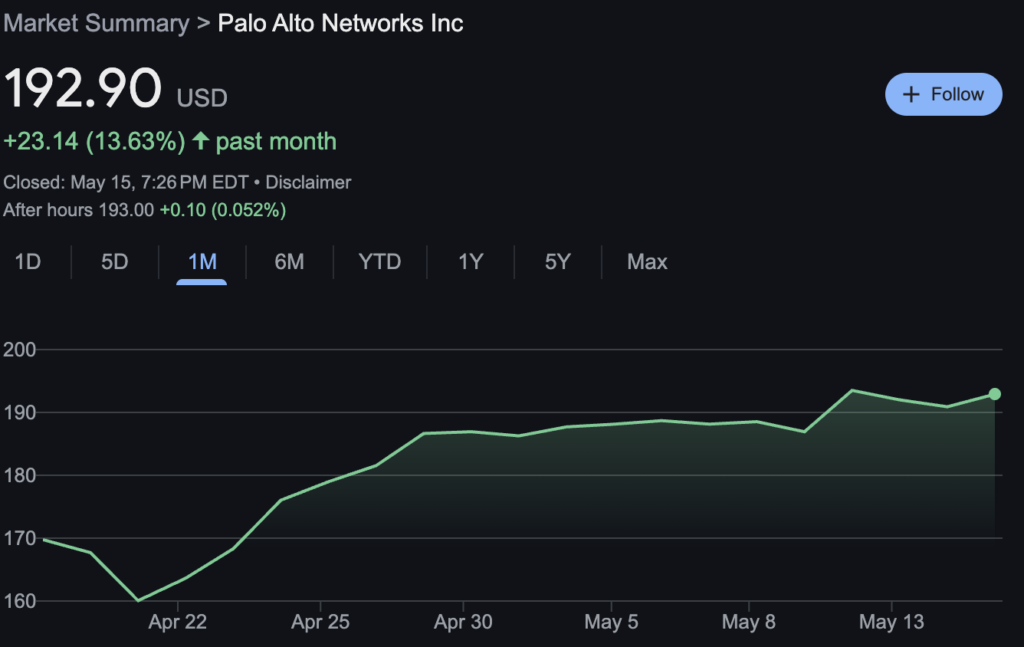Image resolution: width=1024 pixels, height=647 pixels.
Task: Open the Disclaimer link
Action: click(308, 182)
